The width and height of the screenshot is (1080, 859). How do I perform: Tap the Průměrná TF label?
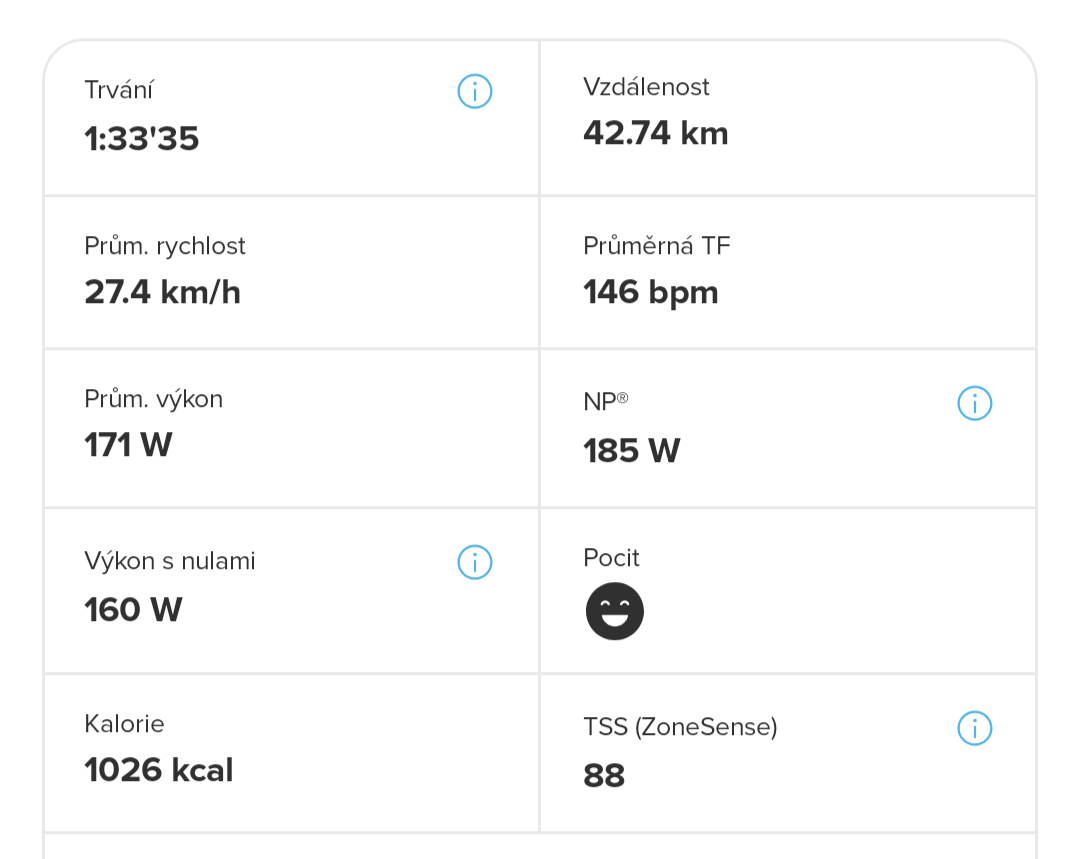coord(657,246)
